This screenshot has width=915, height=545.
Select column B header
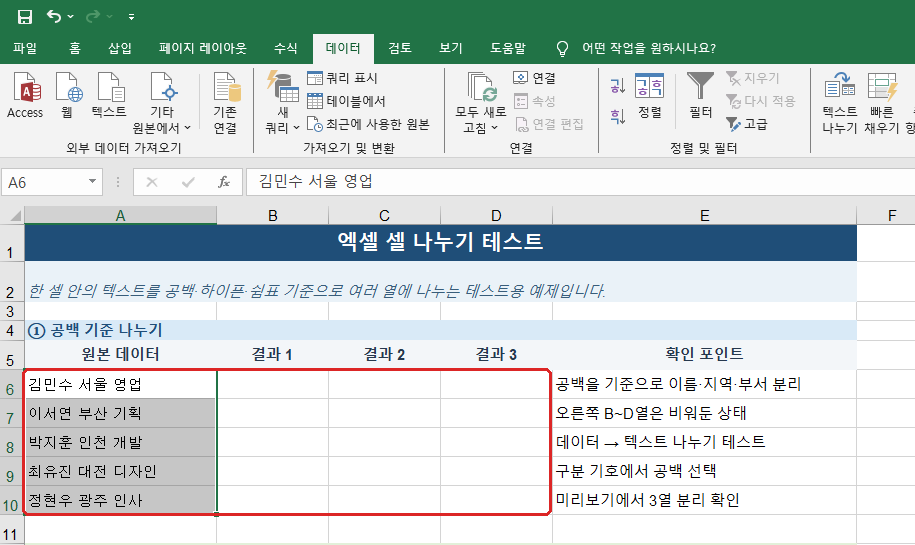[273, 216]
